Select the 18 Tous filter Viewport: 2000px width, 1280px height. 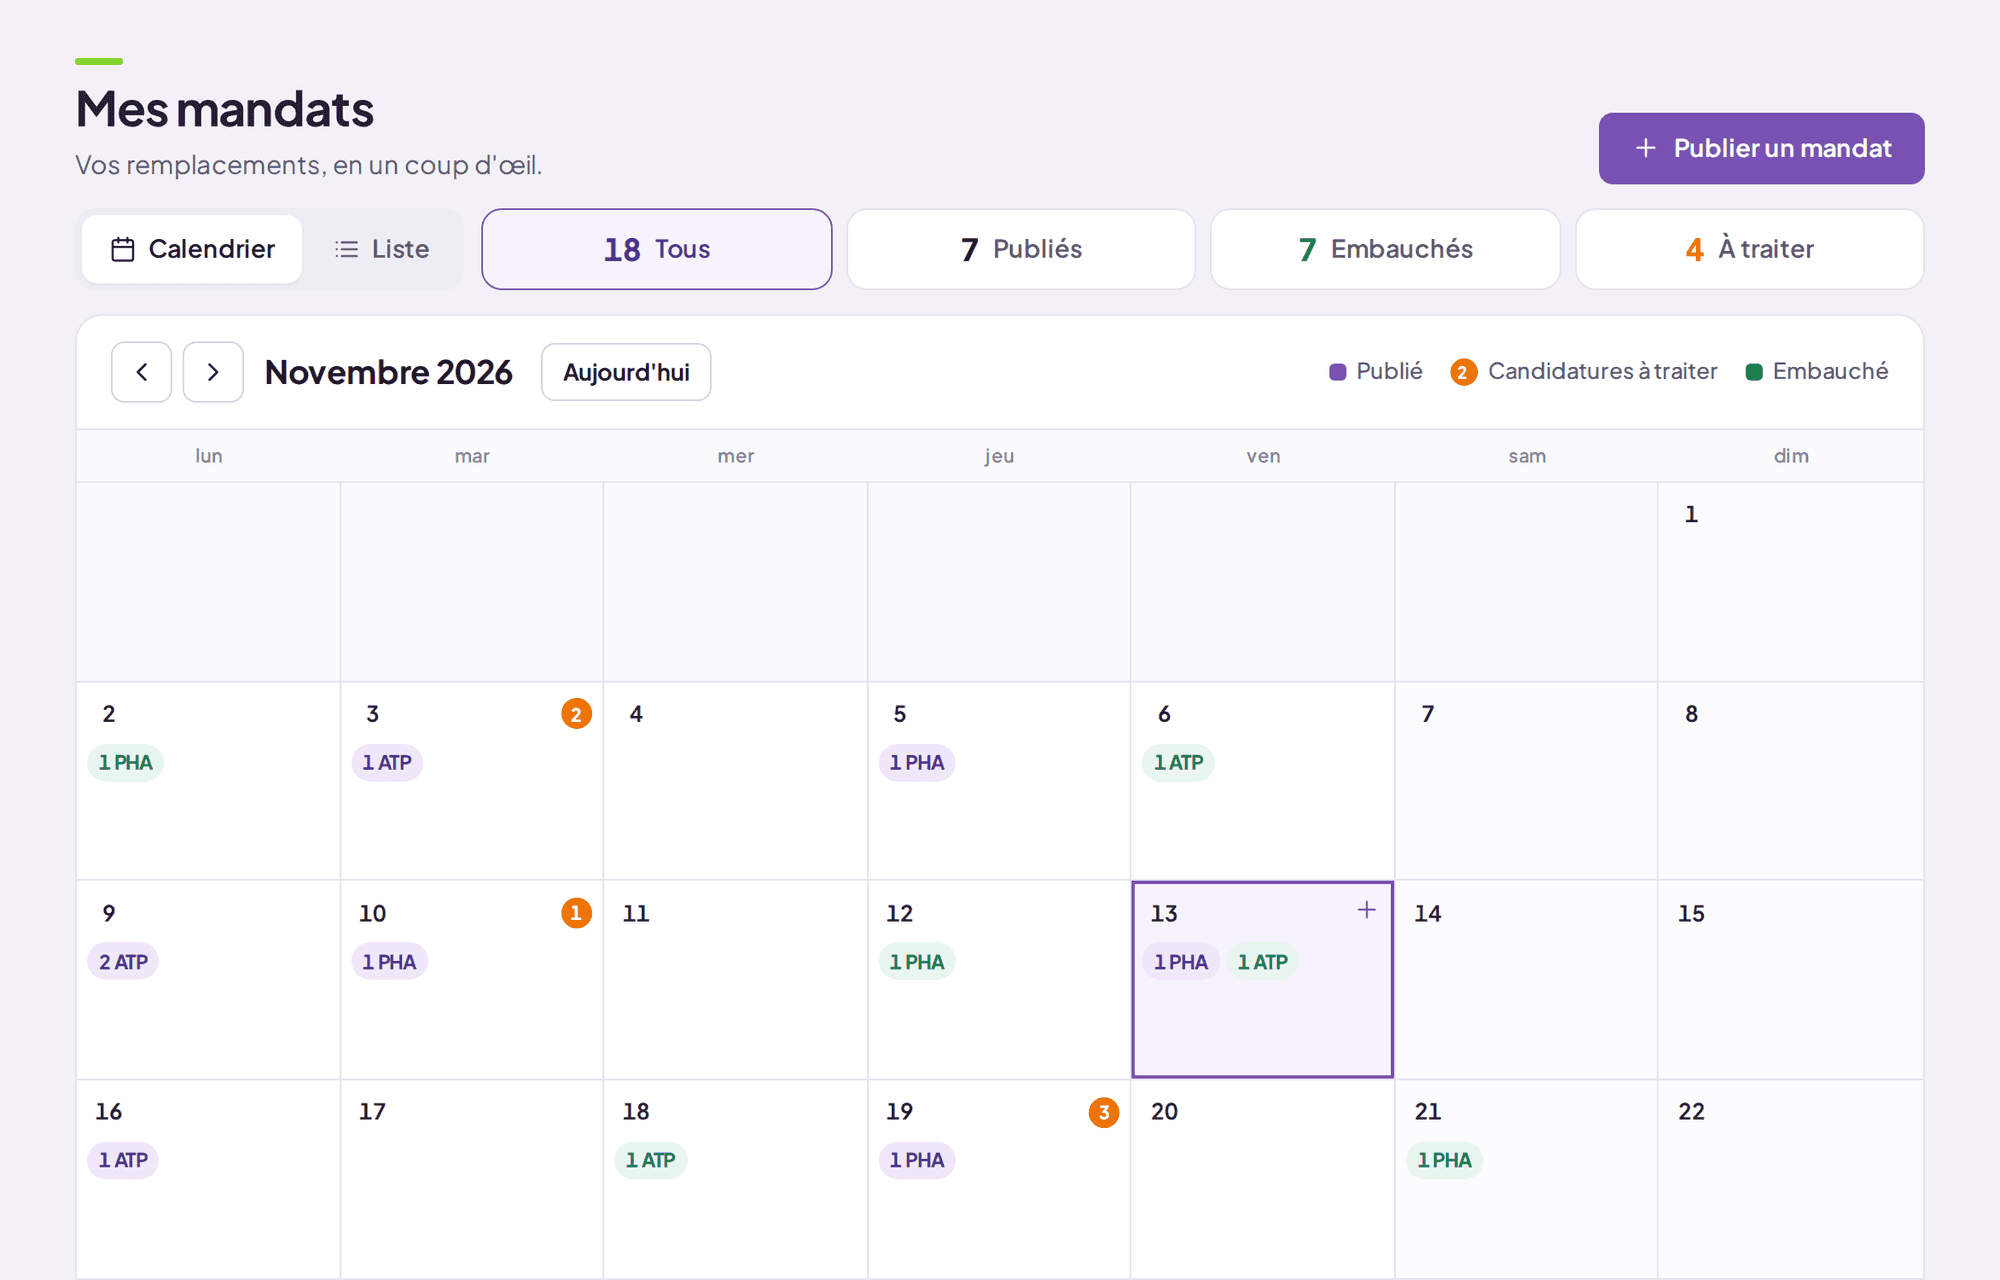point(657,249)
